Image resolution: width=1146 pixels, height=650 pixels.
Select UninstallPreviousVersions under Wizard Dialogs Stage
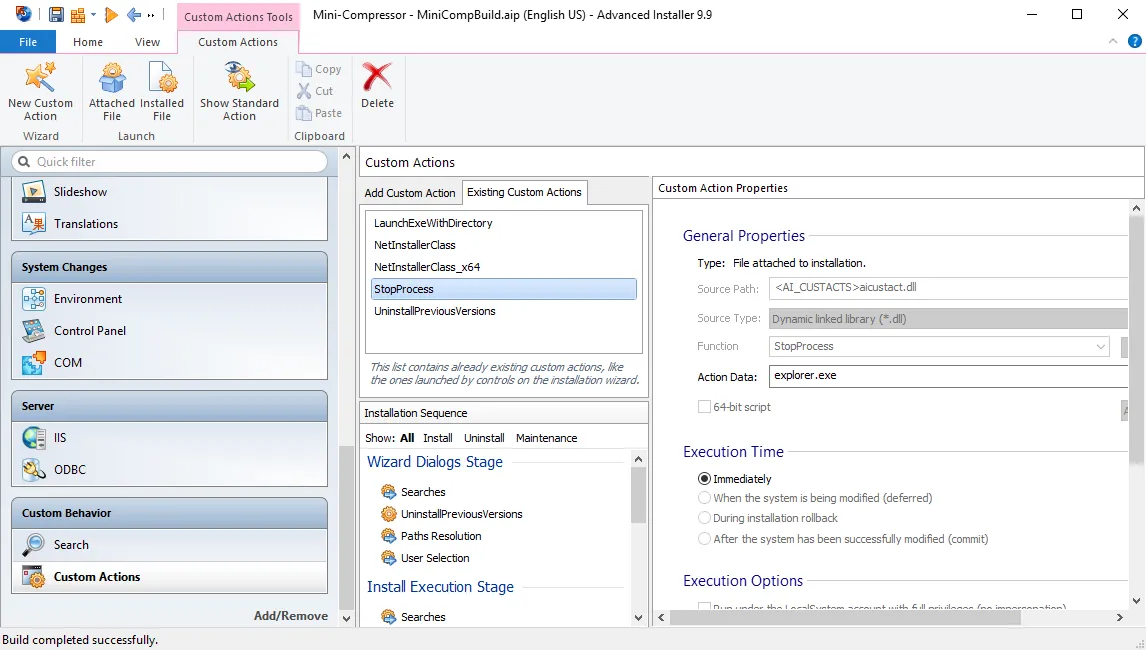[461, 514]
